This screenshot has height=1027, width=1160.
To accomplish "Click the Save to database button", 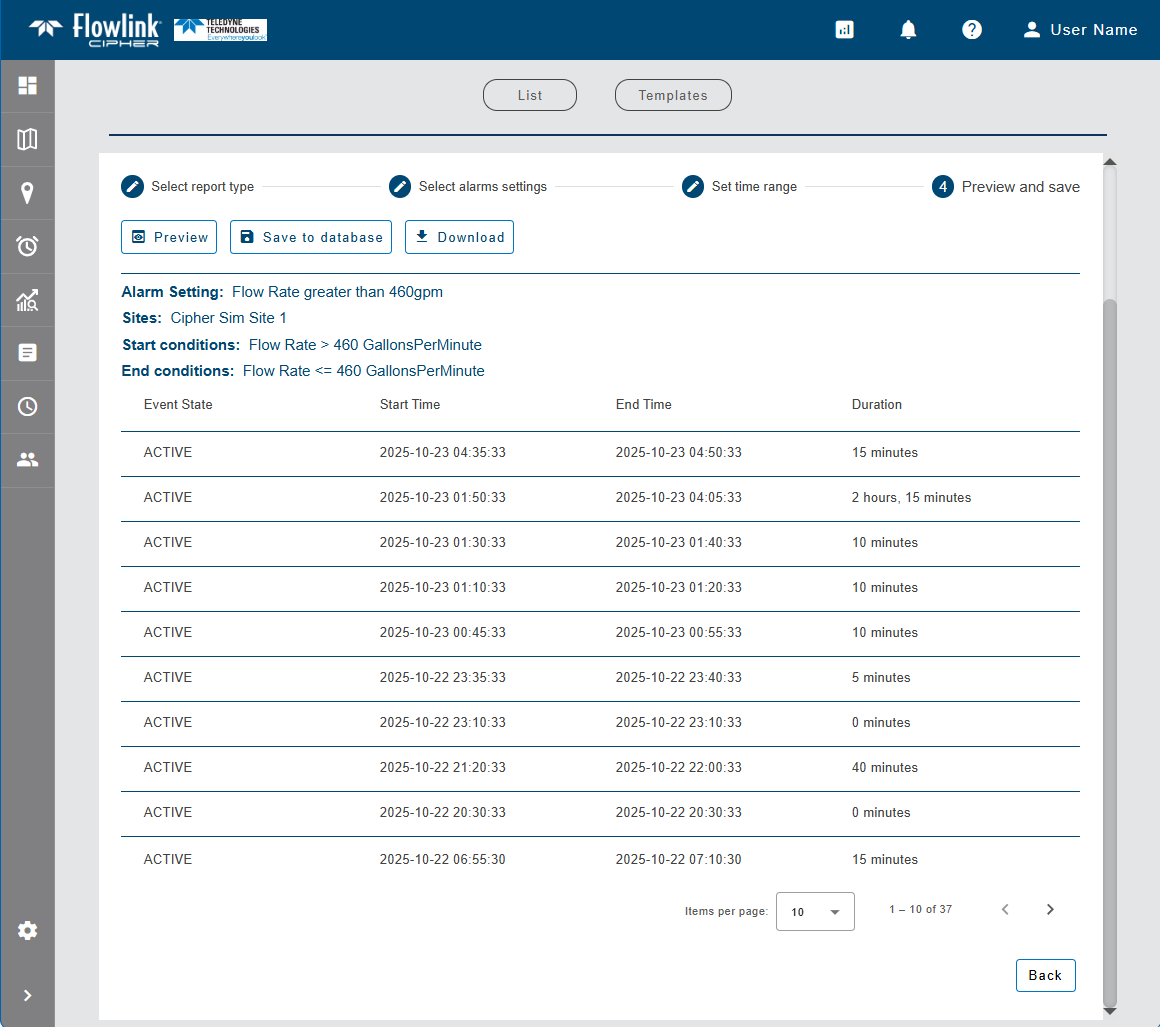I will (311, 237).
